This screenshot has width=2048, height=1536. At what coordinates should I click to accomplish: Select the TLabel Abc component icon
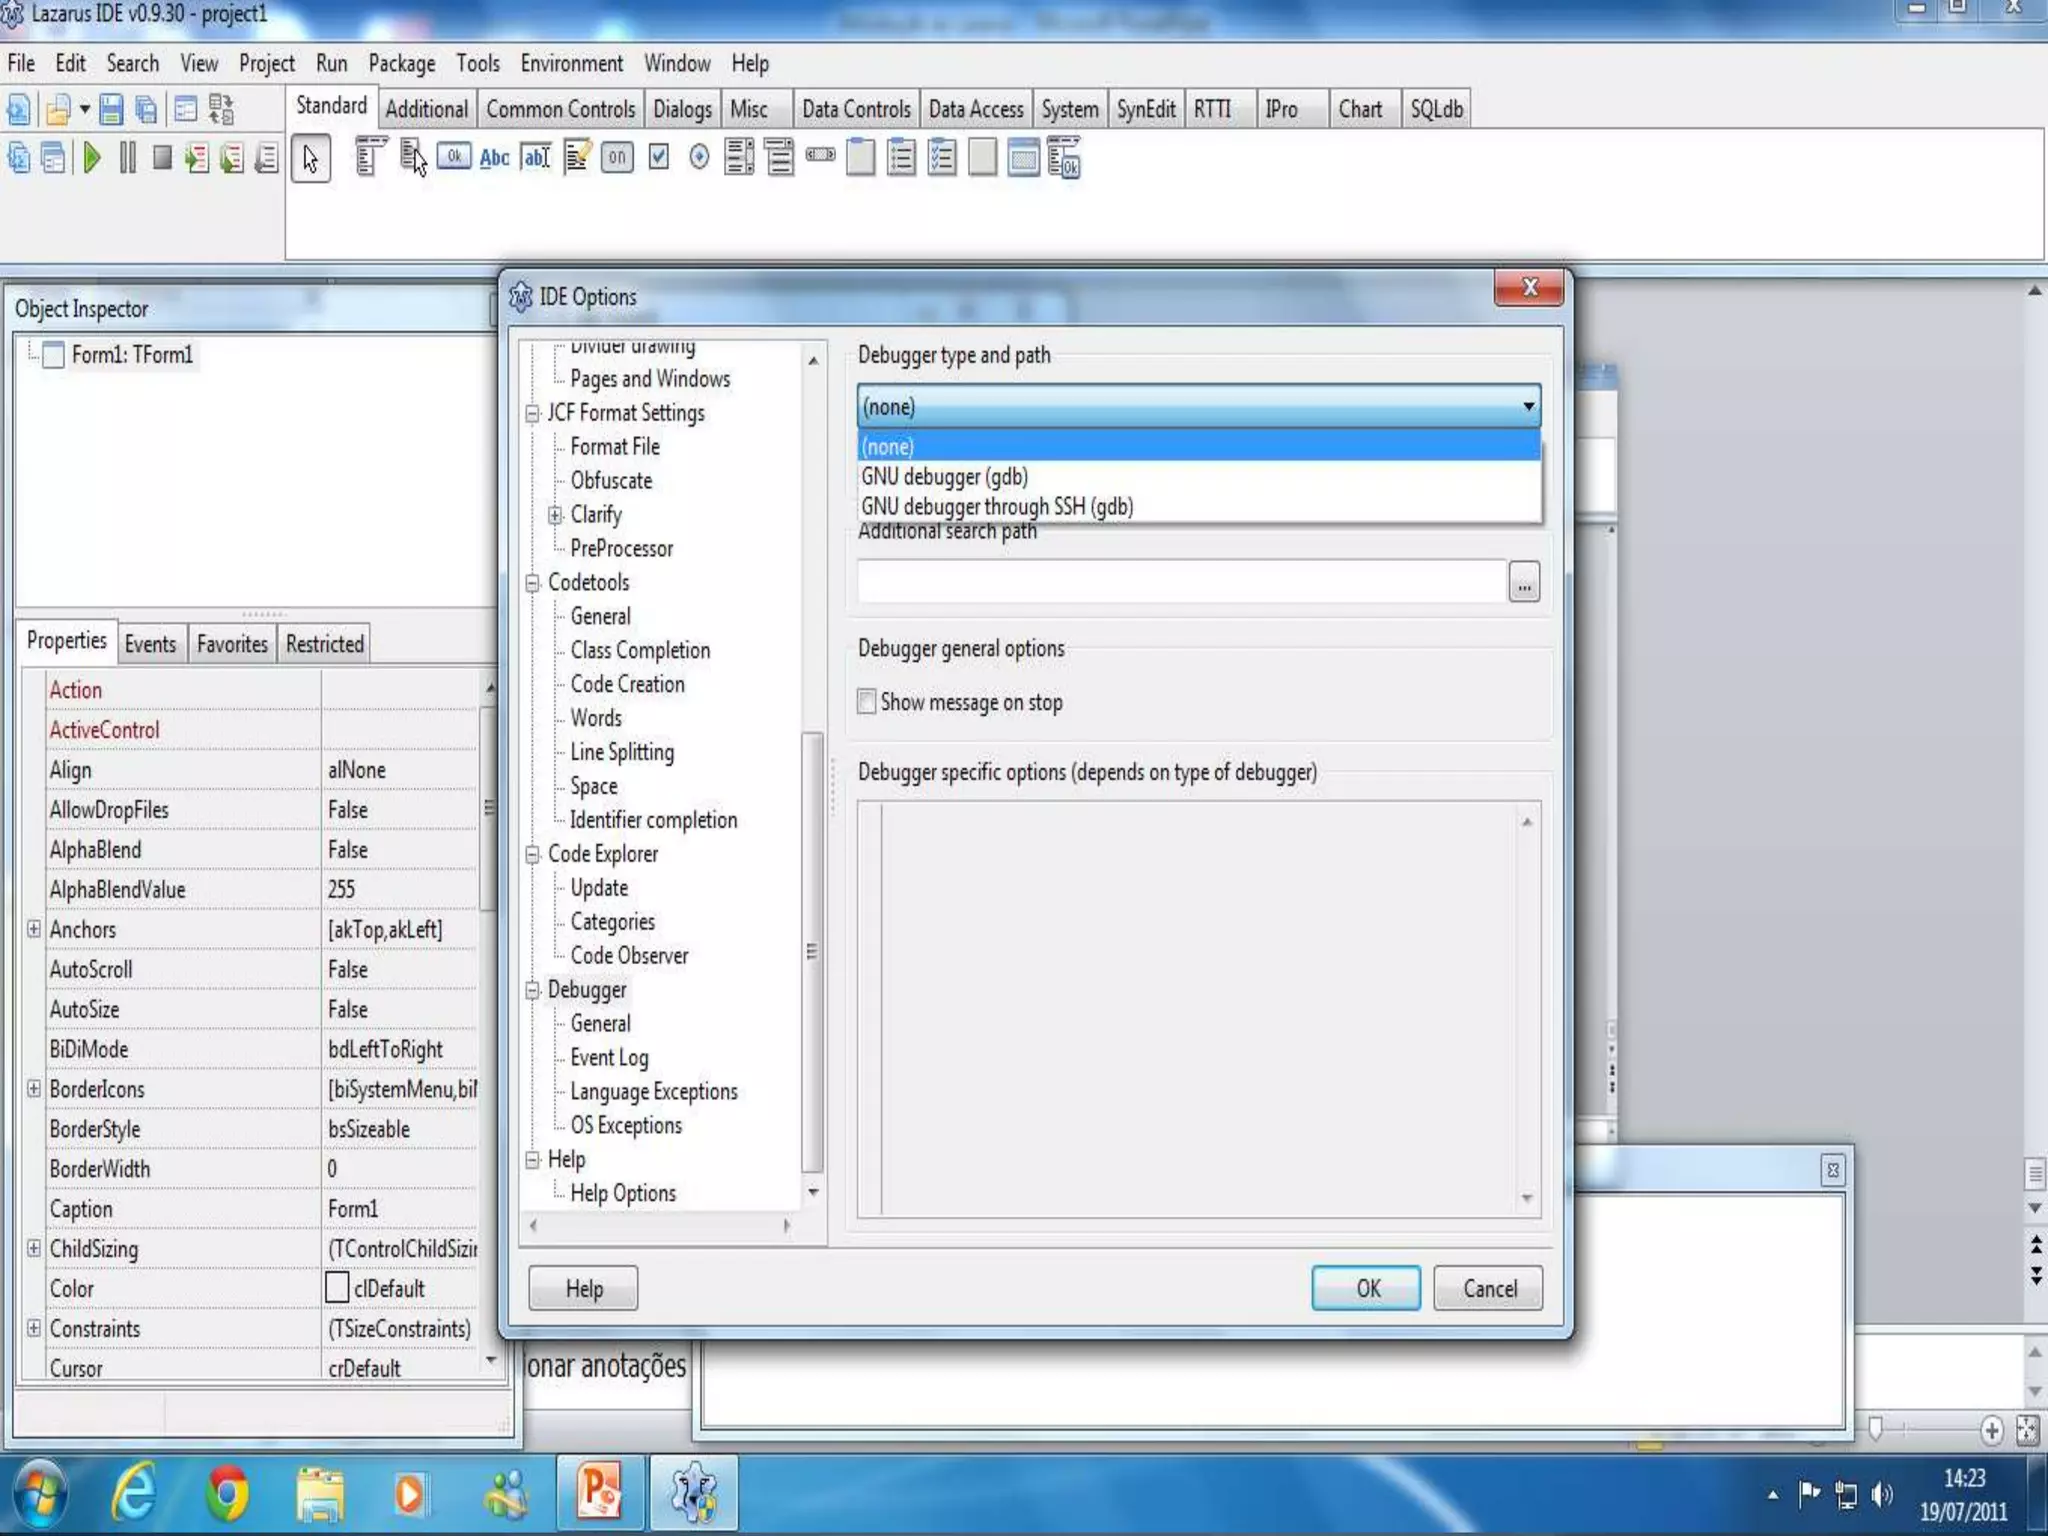(x=494, y=158)
